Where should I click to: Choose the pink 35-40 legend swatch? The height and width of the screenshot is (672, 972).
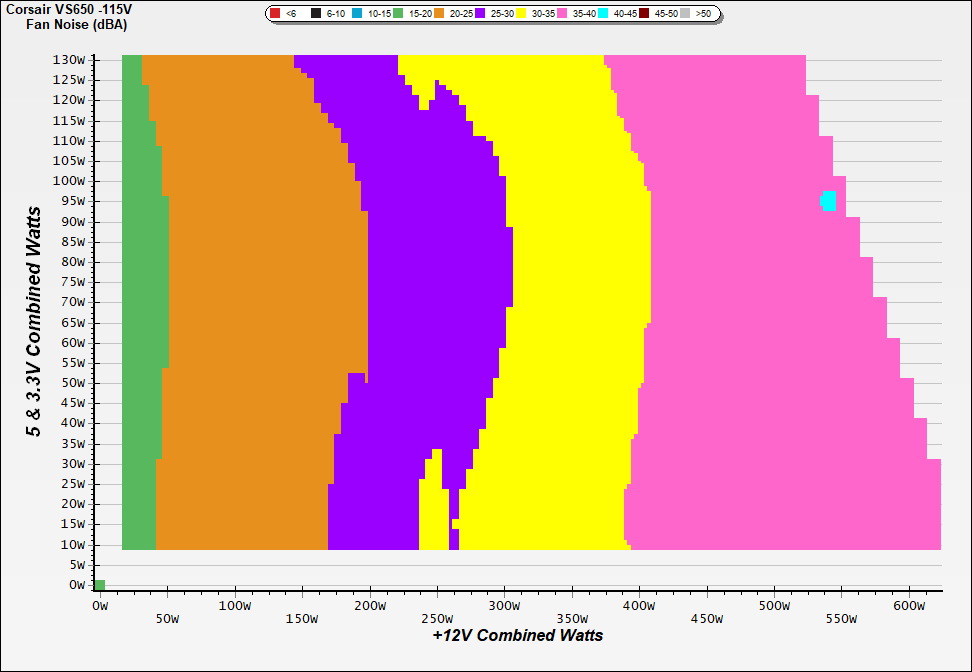(562, 14)
